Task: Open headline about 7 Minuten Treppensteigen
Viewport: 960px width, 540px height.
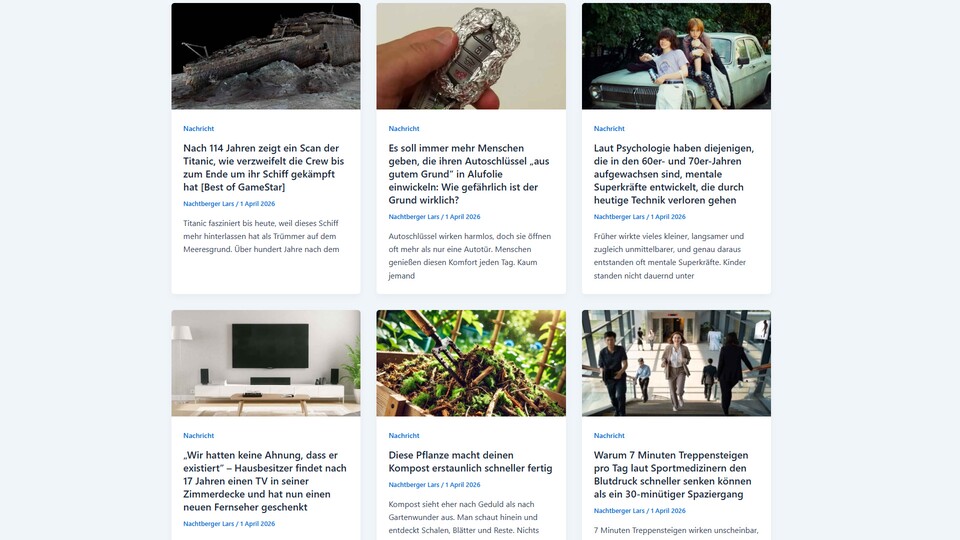Action: coord(672,474)
